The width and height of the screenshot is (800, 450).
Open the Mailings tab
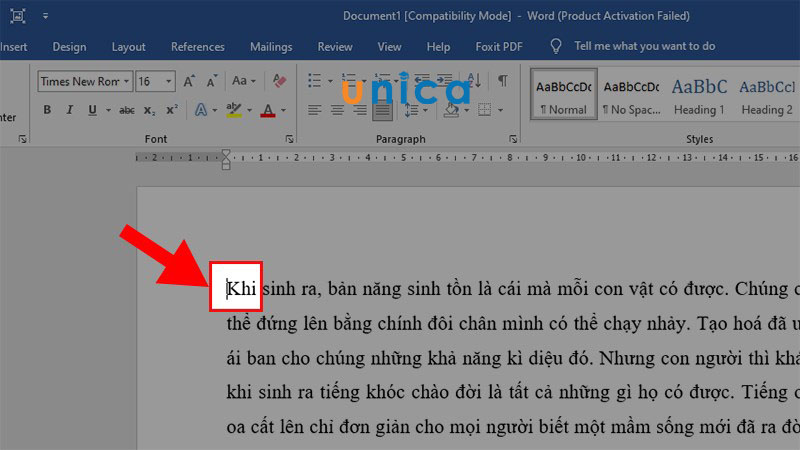pyautogui.click(x=271, y=46)
